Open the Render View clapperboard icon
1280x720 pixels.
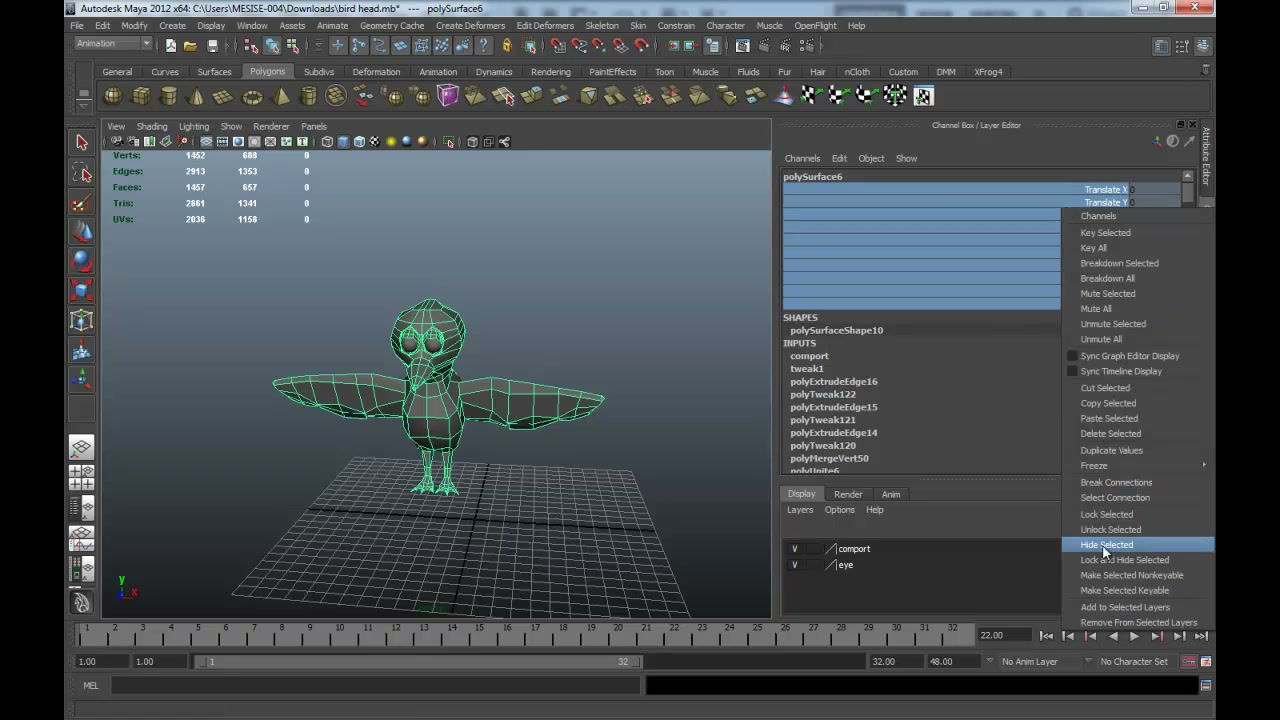click(x=743, y=46)
